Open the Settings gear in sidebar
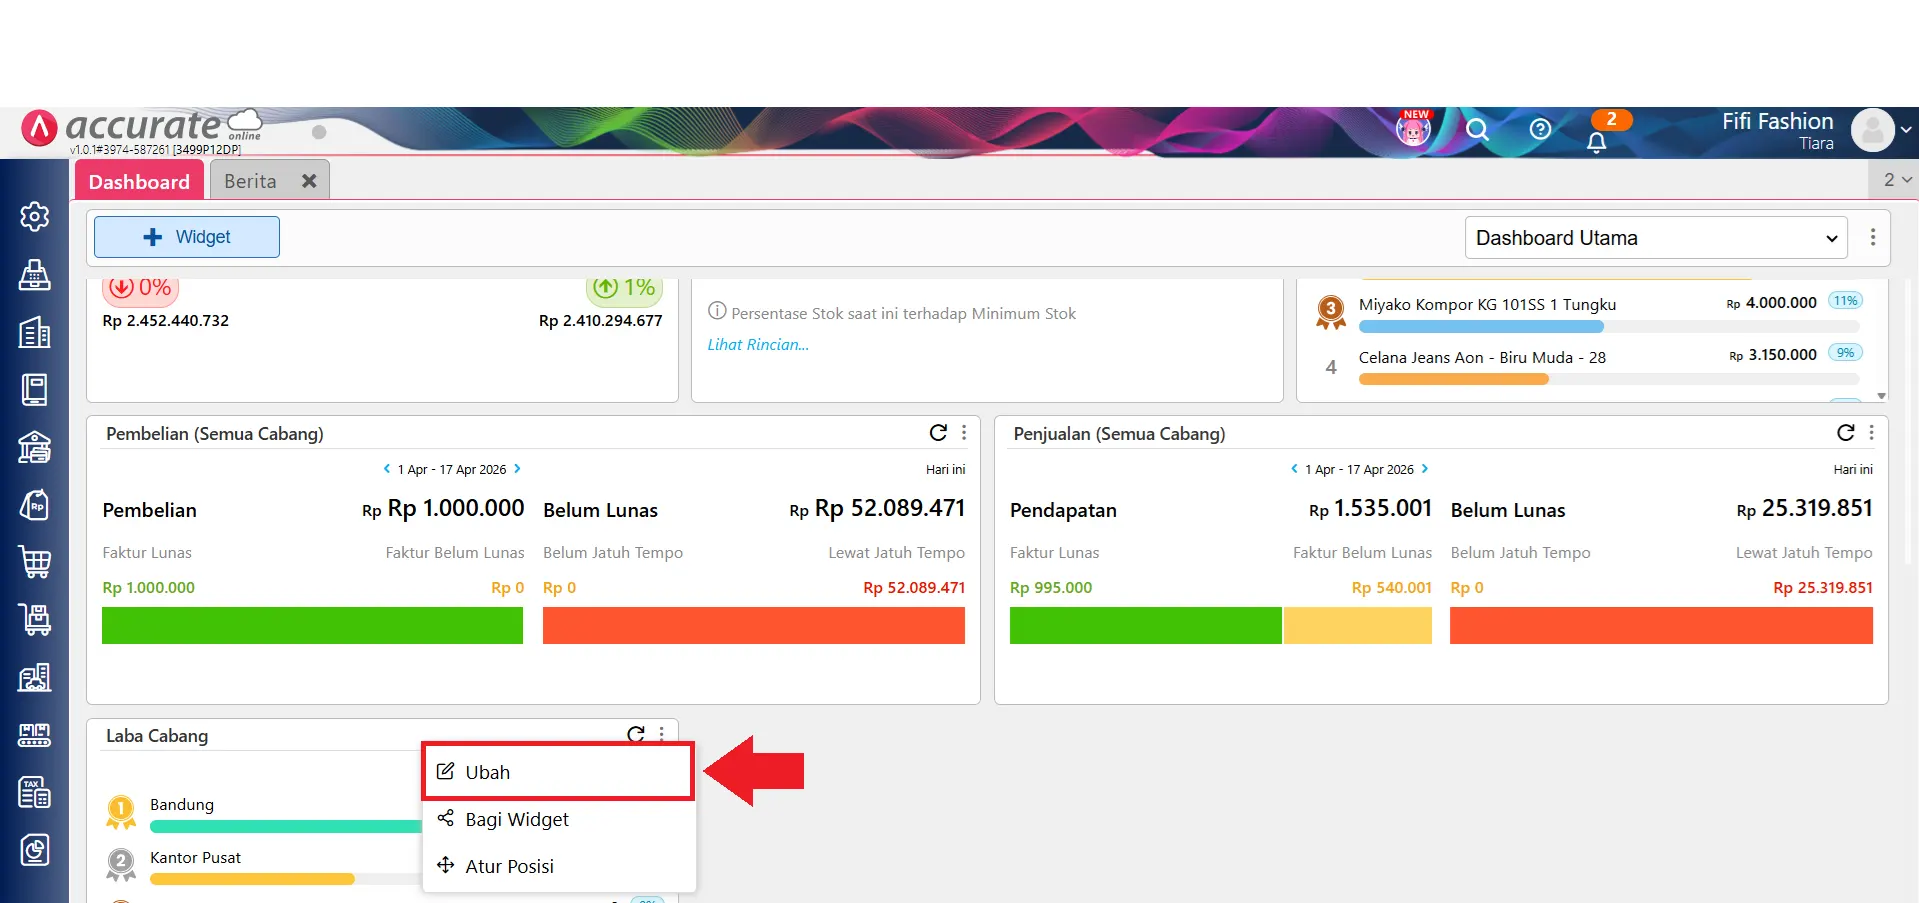This screenshot has width=1919, height=903. click(x=35, y=216)
